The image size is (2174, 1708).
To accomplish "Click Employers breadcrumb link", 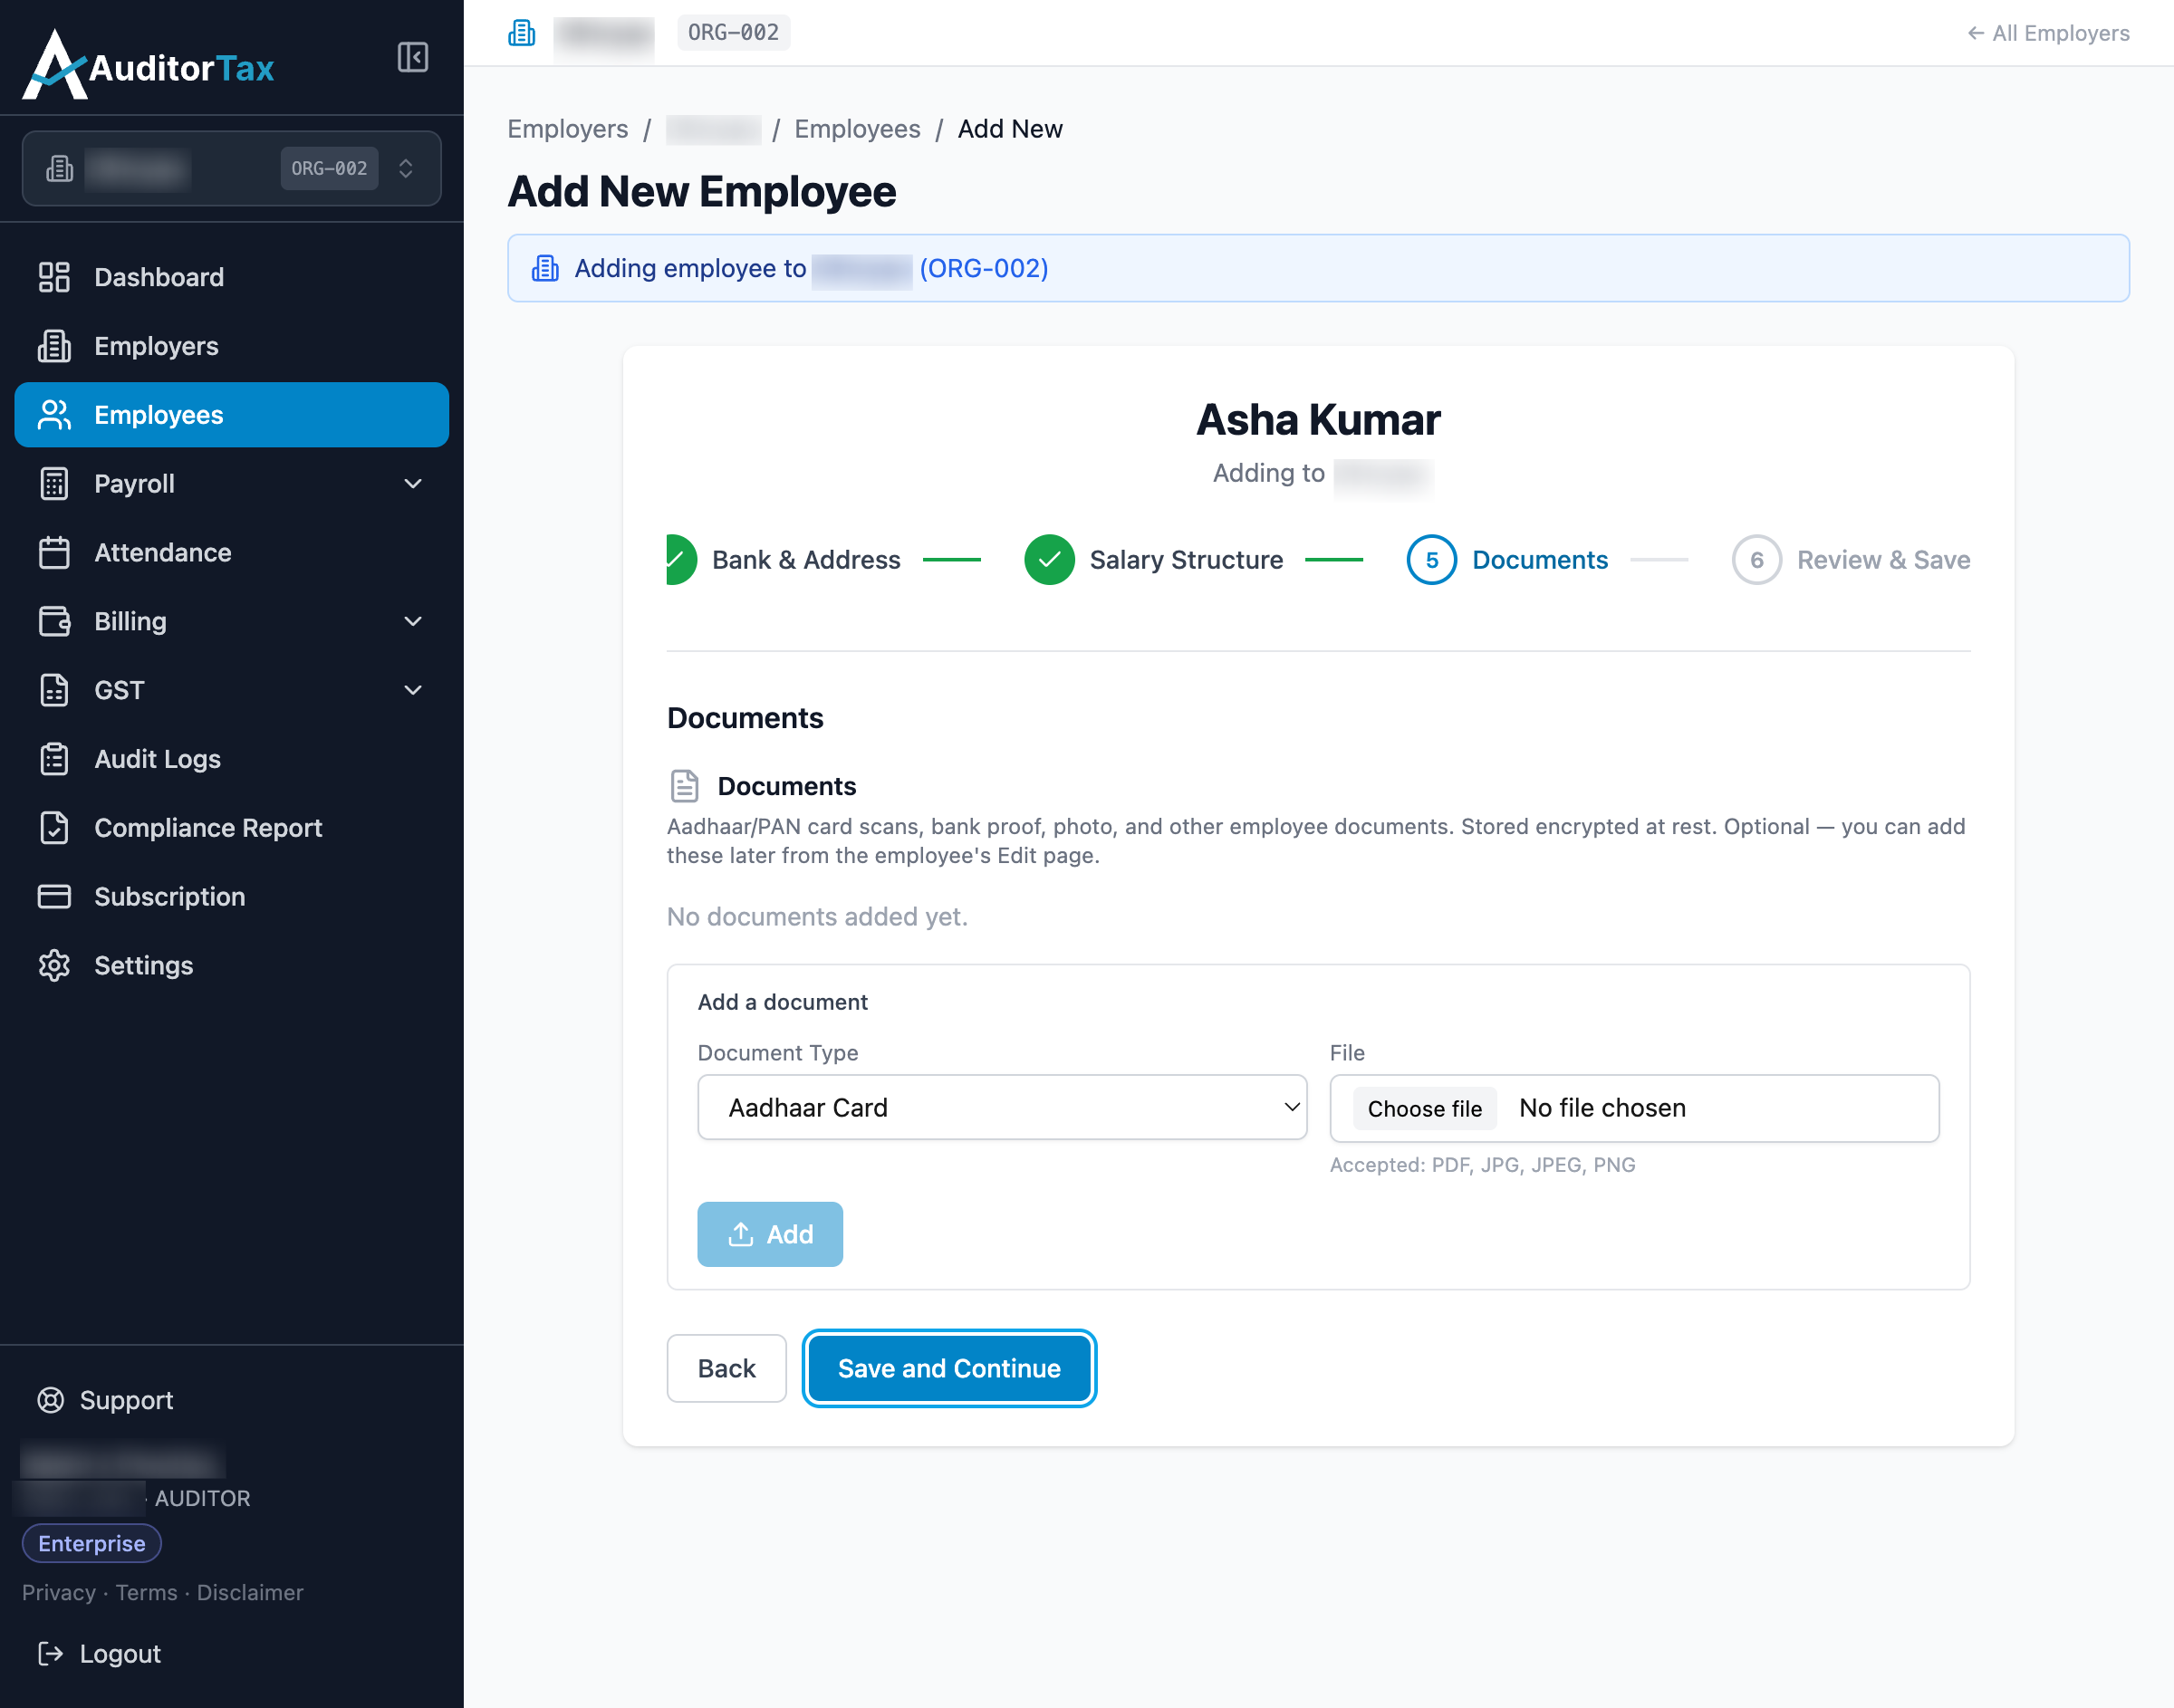I will [568, 129].
